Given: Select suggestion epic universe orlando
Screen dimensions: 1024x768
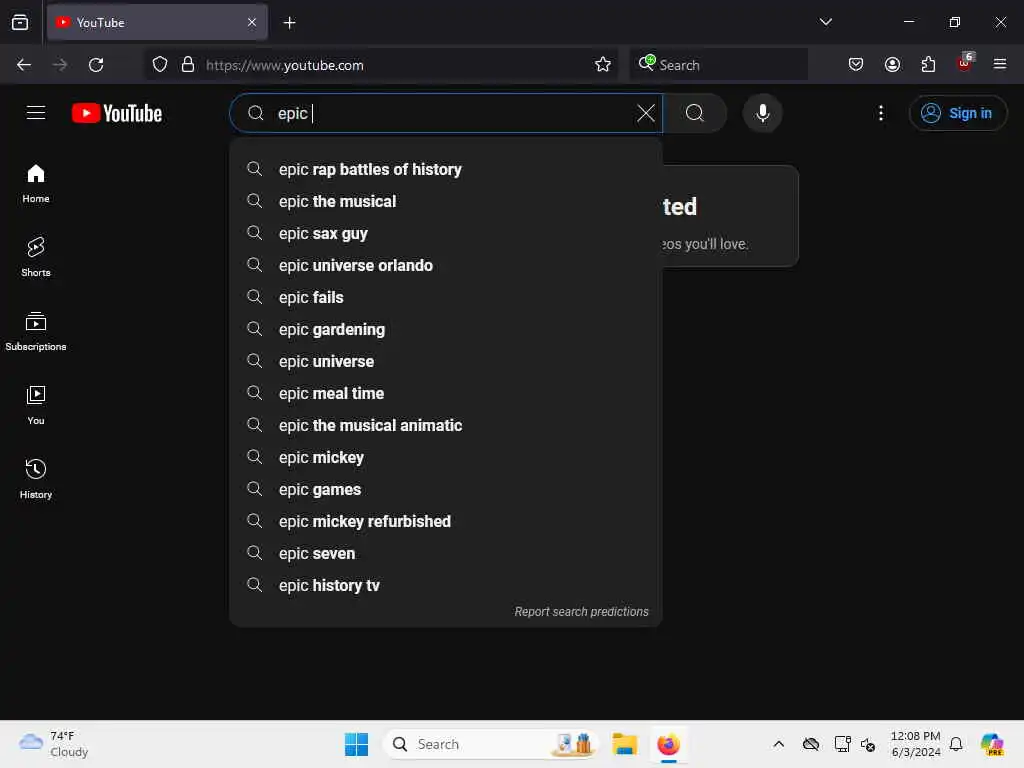Looking at the screenshot, I should 446,265.
